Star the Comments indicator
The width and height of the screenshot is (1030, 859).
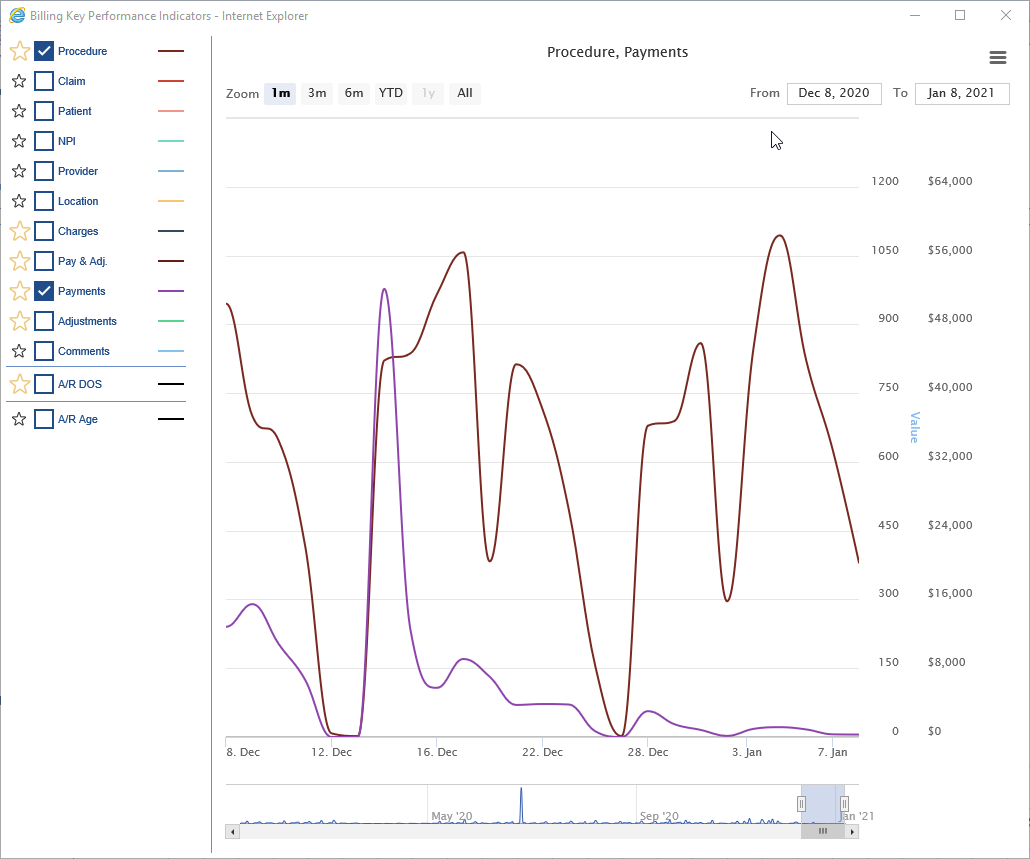[19, 351]
